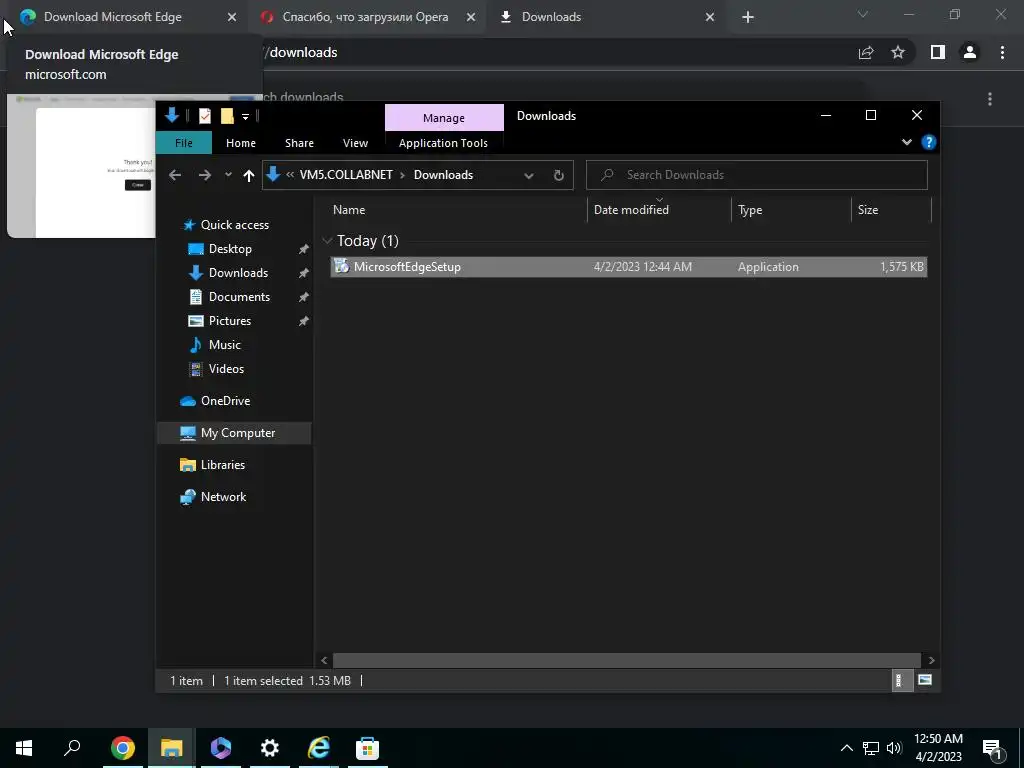The image size is (1024, 768).
Task: Go up one folder level
Action: click(248, 175)
